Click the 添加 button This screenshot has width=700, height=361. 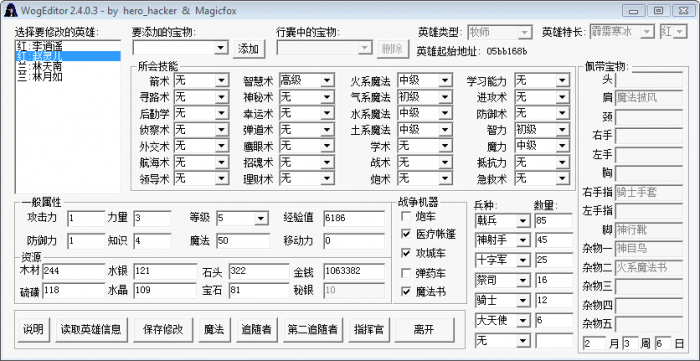pos(249,49)
